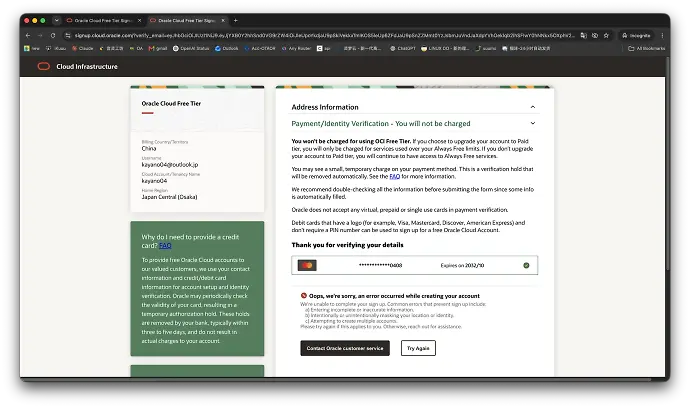
Task: Open the OA bookmark
Action: (x=136, y=48)
